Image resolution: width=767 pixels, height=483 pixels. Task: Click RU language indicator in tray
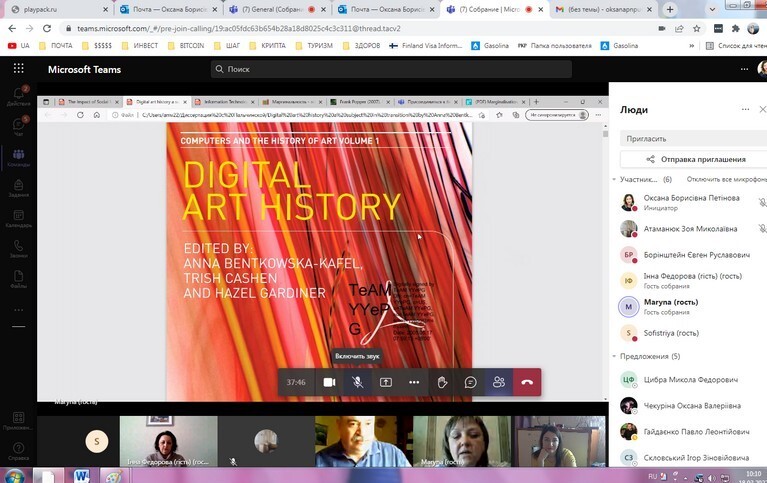(x=653, y=476)
